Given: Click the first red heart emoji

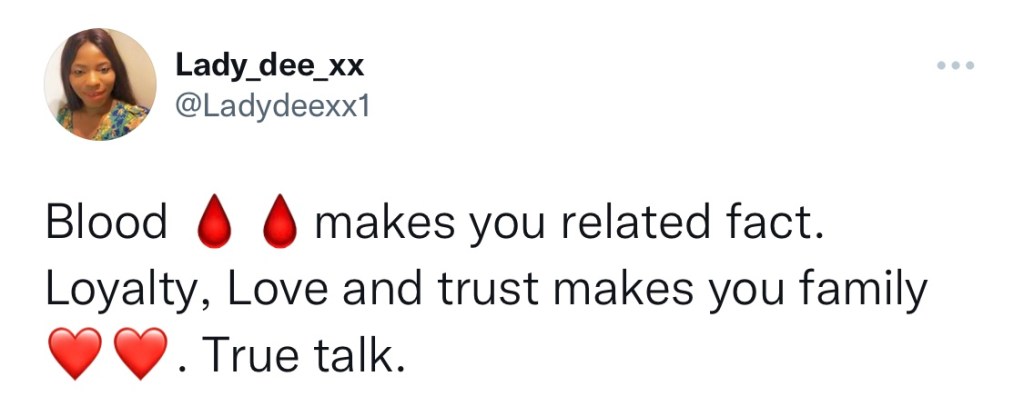Looking at the screenshot, I should [x=74, y=356].
